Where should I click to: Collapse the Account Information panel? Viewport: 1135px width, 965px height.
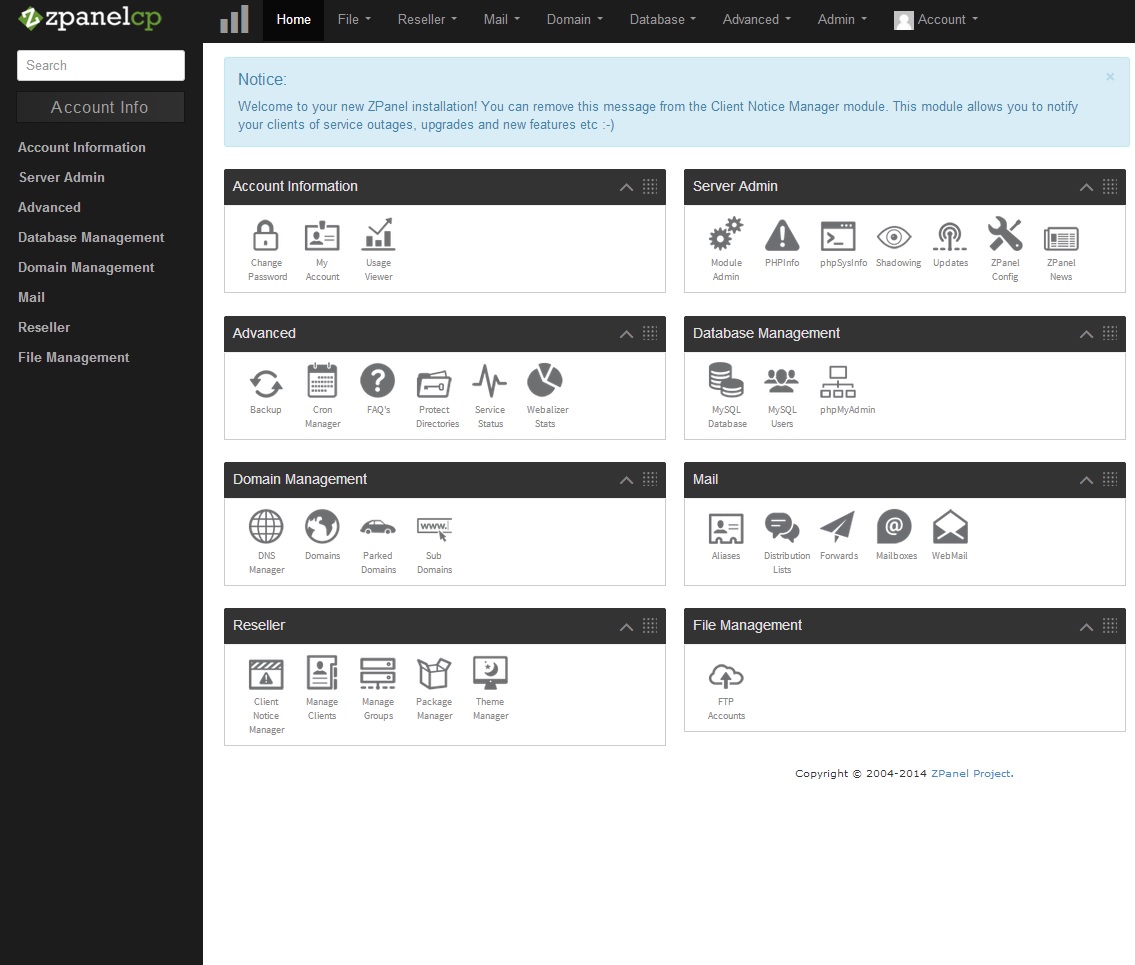[626, 187]
